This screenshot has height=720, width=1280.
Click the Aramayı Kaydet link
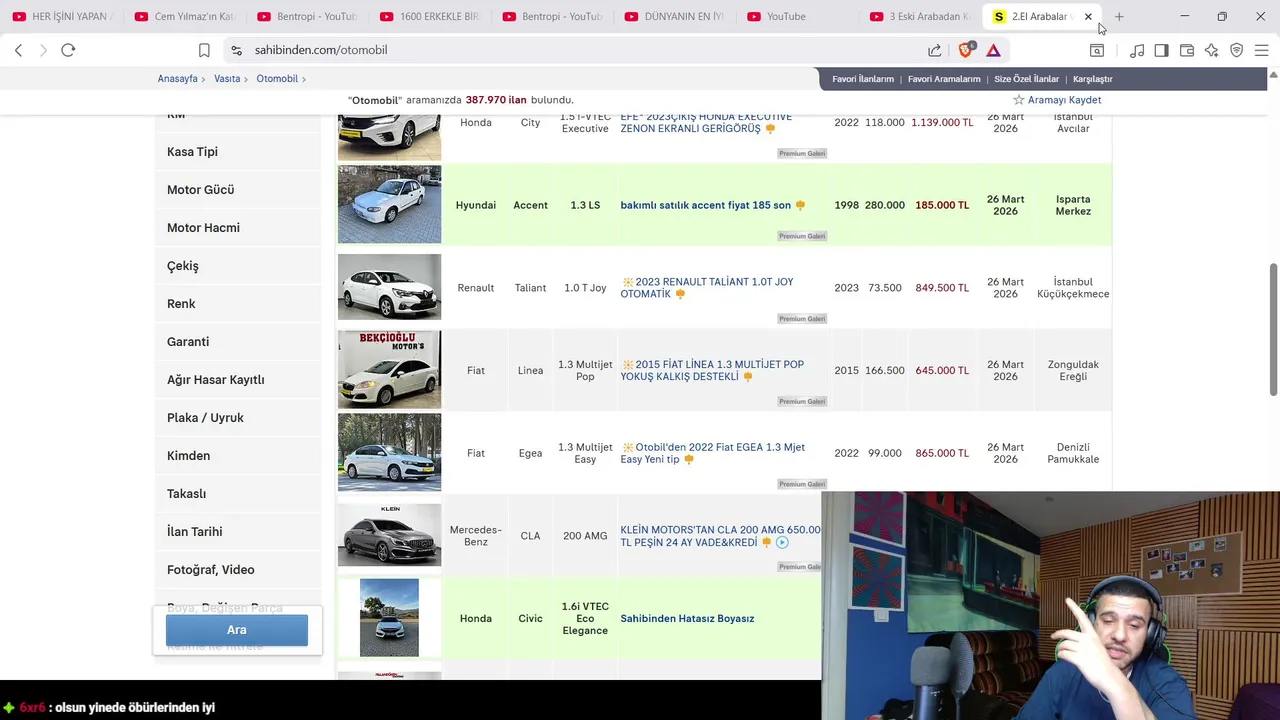tap(1064, 100)
